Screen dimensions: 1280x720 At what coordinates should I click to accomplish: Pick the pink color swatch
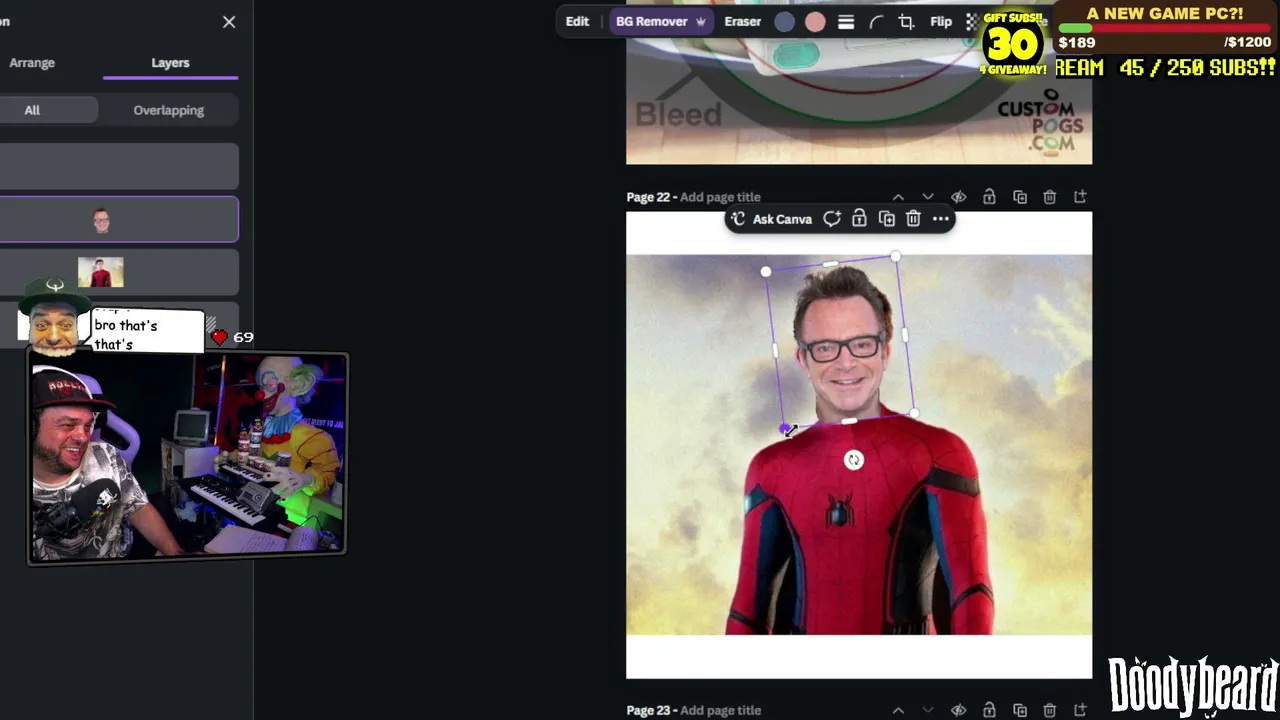point(815,22)
